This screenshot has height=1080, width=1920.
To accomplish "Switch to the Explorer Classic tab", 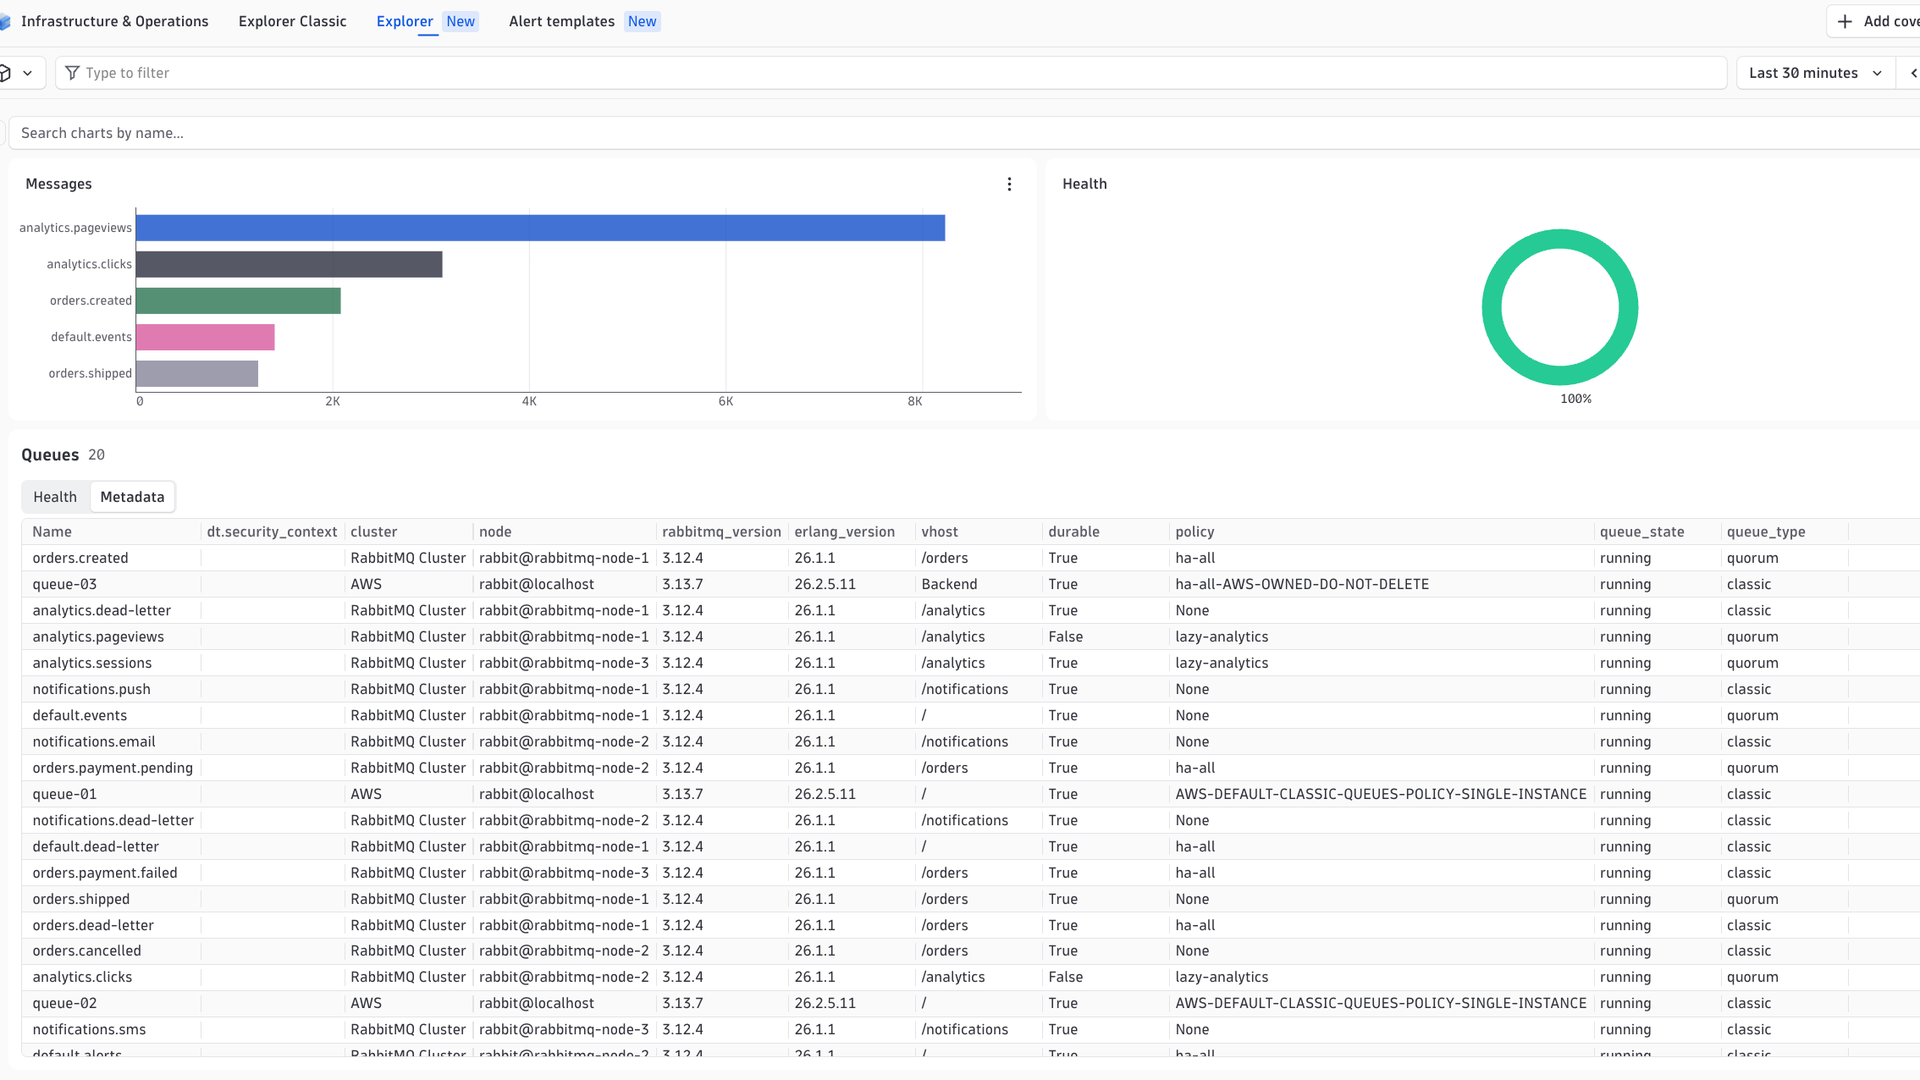I will (x=292, y=21).
